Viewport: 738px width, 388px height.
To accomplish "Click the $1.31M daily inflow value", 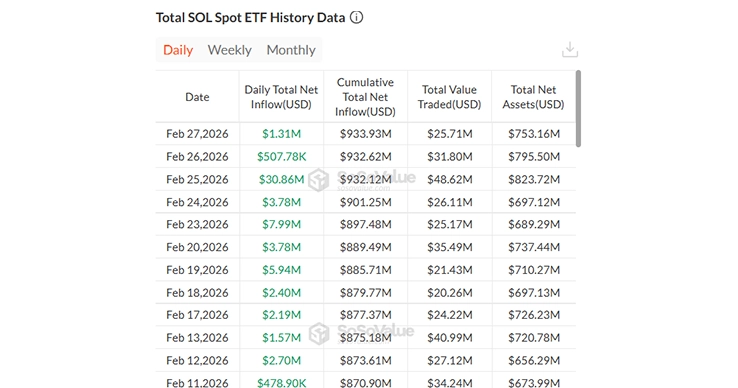I will (x=281, y=134).
